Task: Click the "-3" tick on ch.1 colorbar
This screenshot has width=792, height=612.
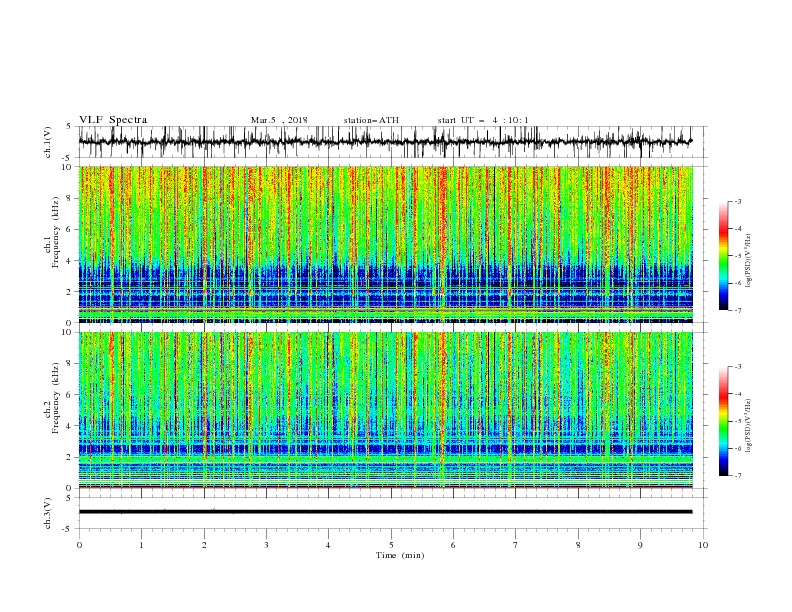Action: point(737,201)
